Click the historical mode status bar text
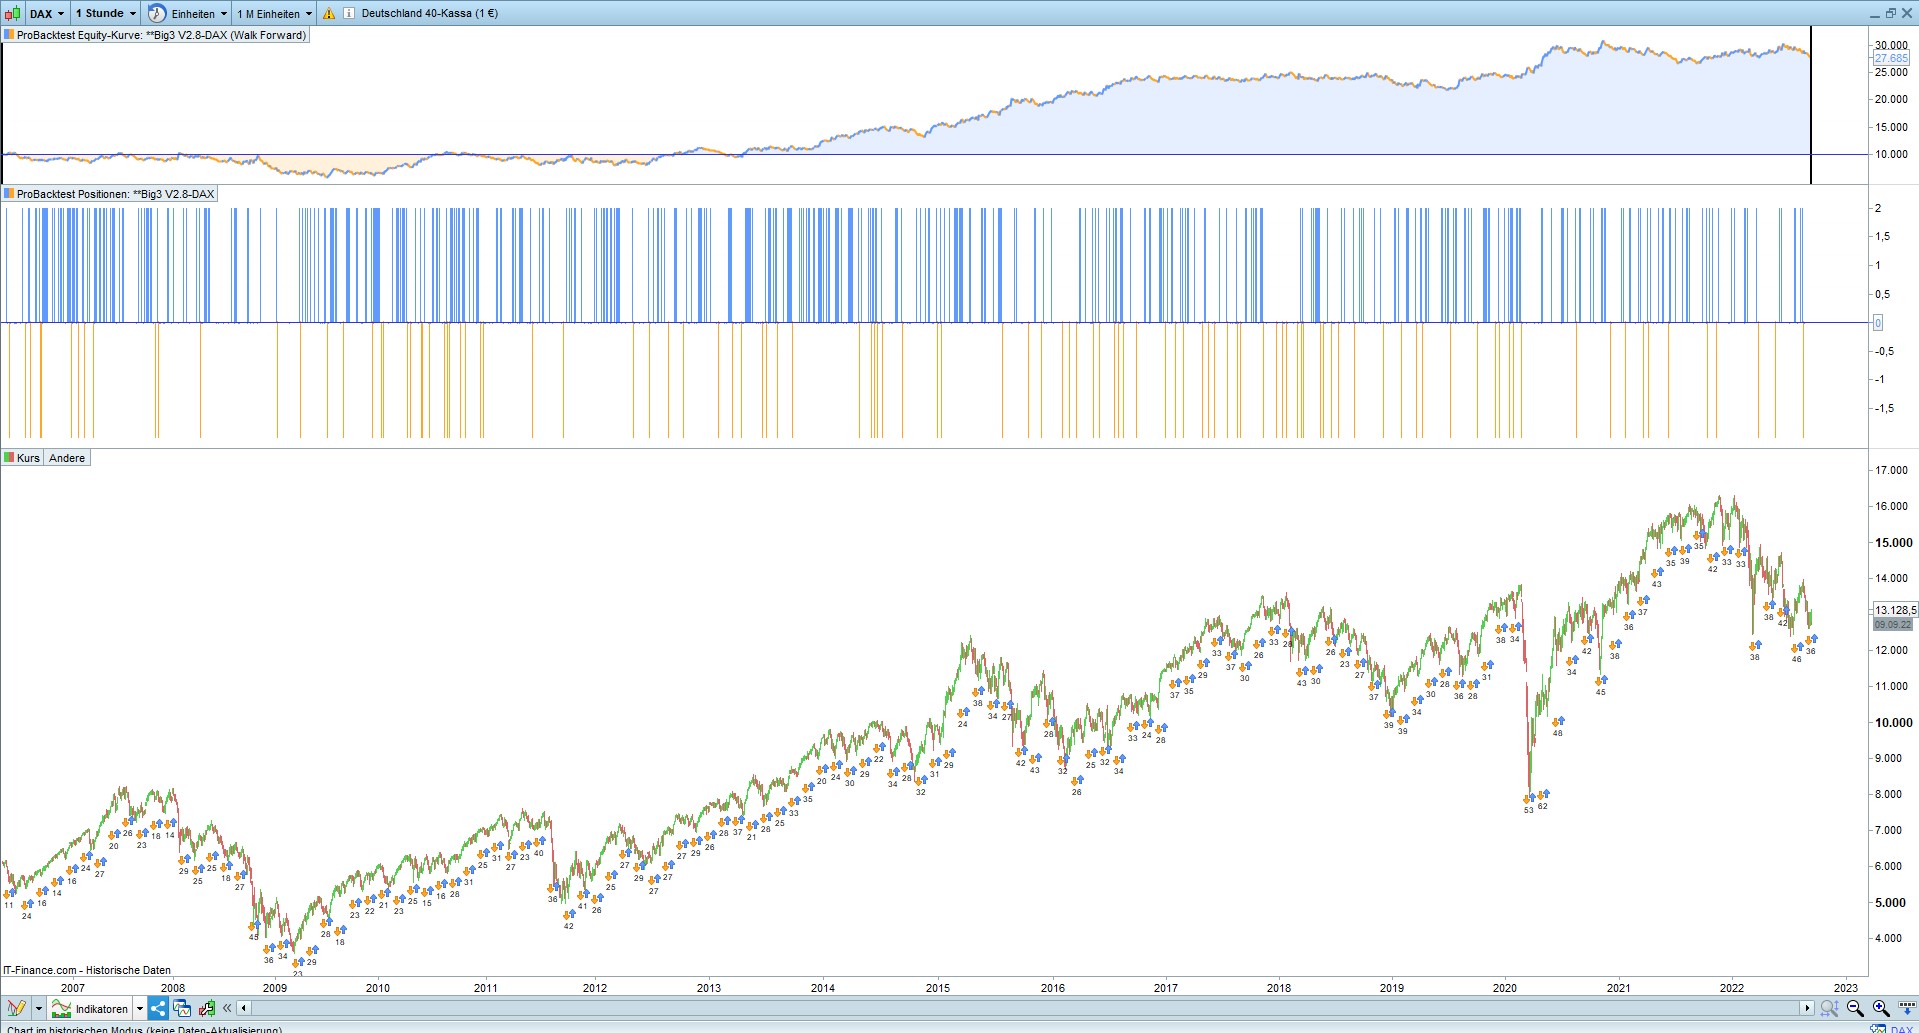1919x1033 pixels. [144, 1028]
